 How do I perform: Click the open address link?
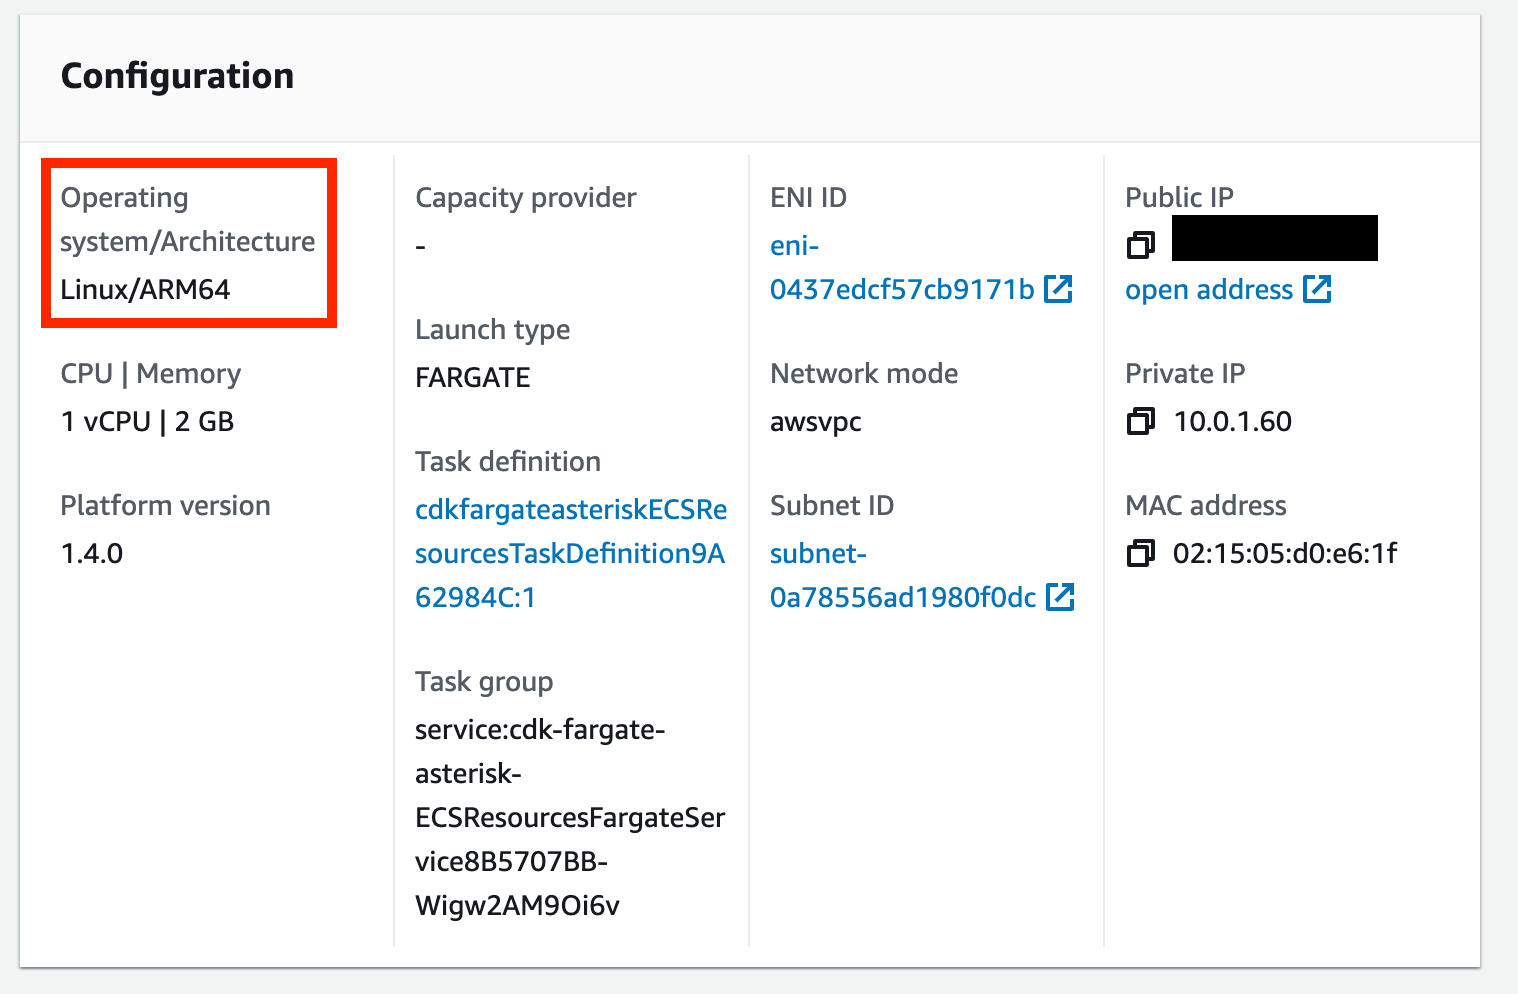pyautogui.click(x=1209, y=289)
